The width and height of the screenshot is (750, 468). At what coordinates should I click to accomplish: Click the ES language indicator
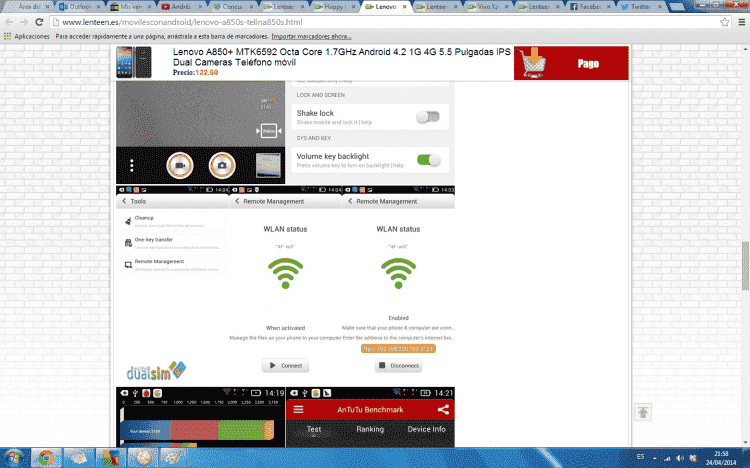640,457
